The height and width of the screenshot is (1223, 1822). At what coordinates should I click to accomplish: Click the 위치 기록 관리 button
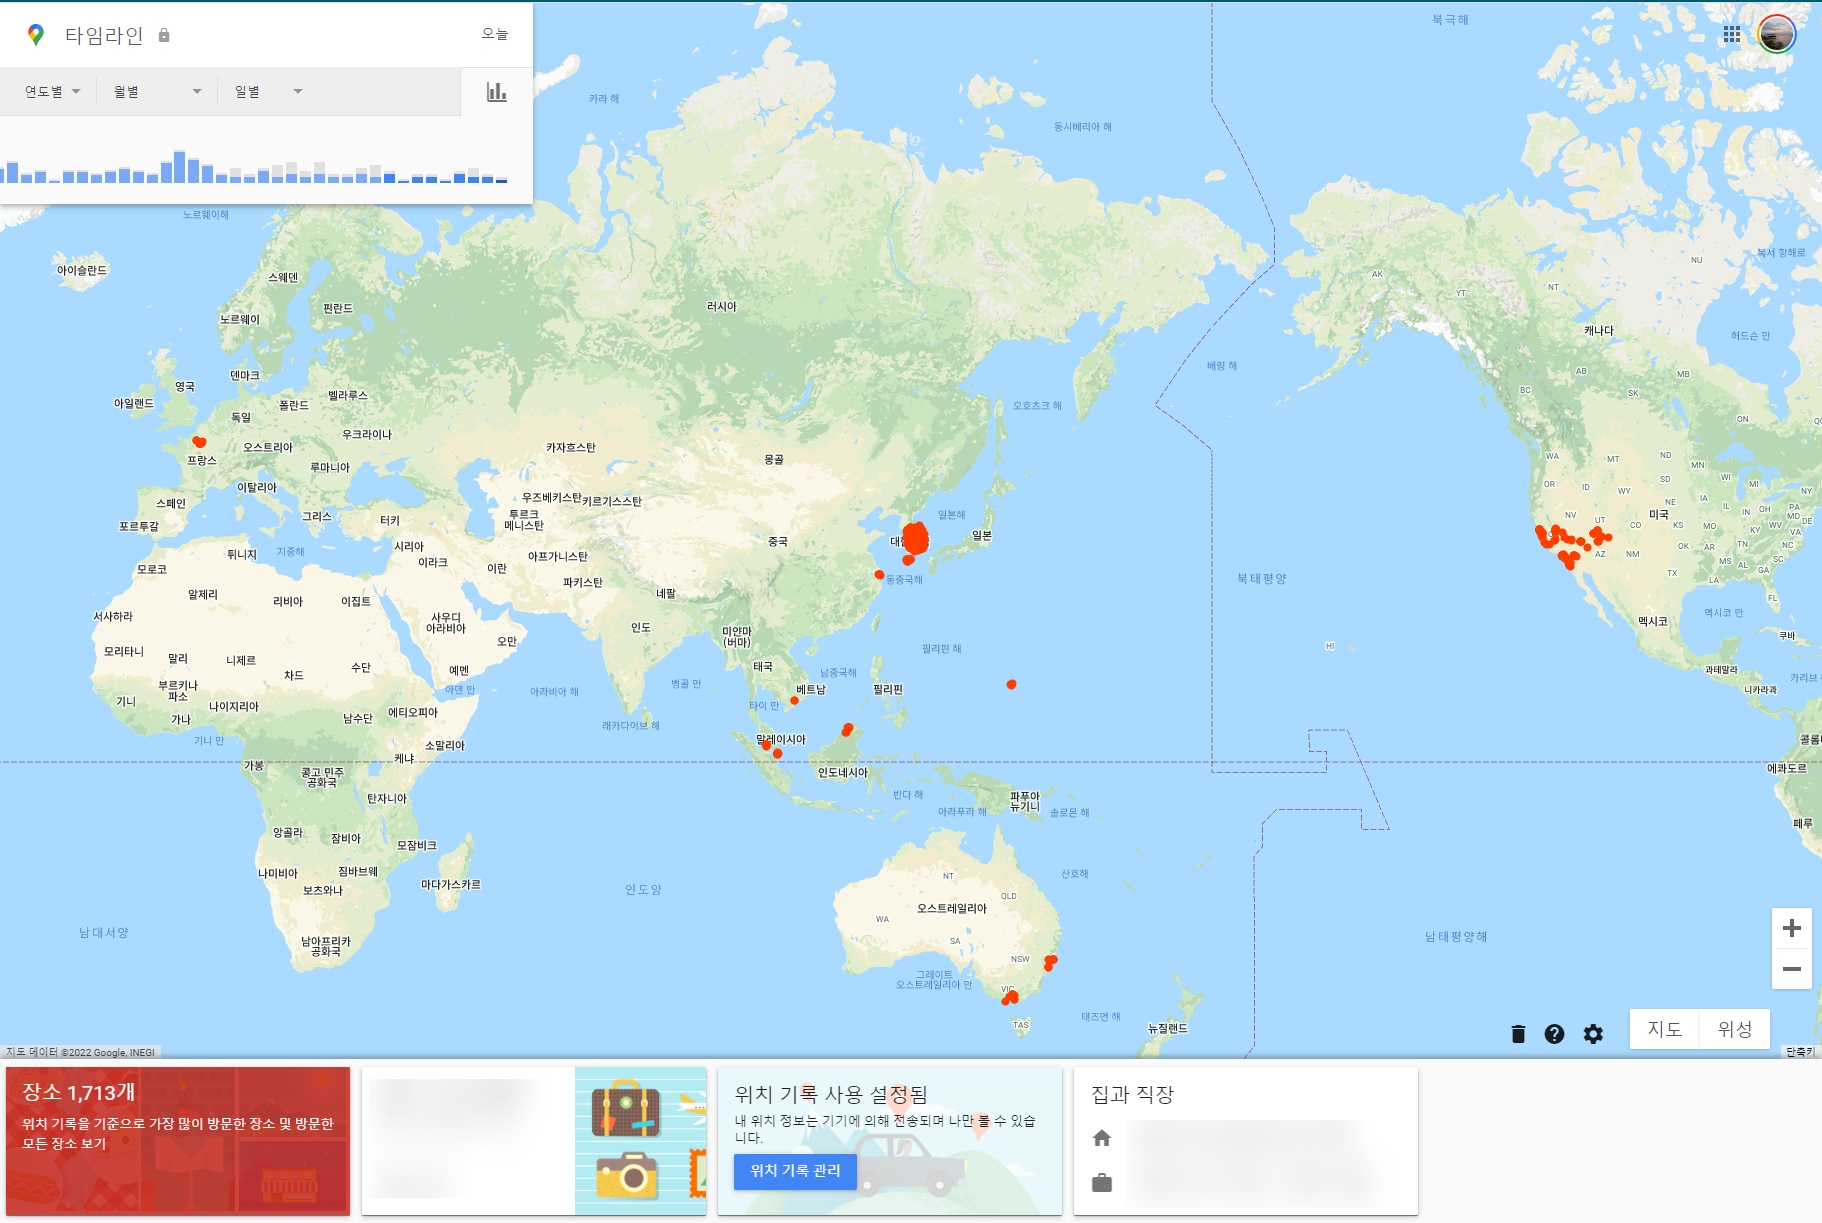[795, 1172]
